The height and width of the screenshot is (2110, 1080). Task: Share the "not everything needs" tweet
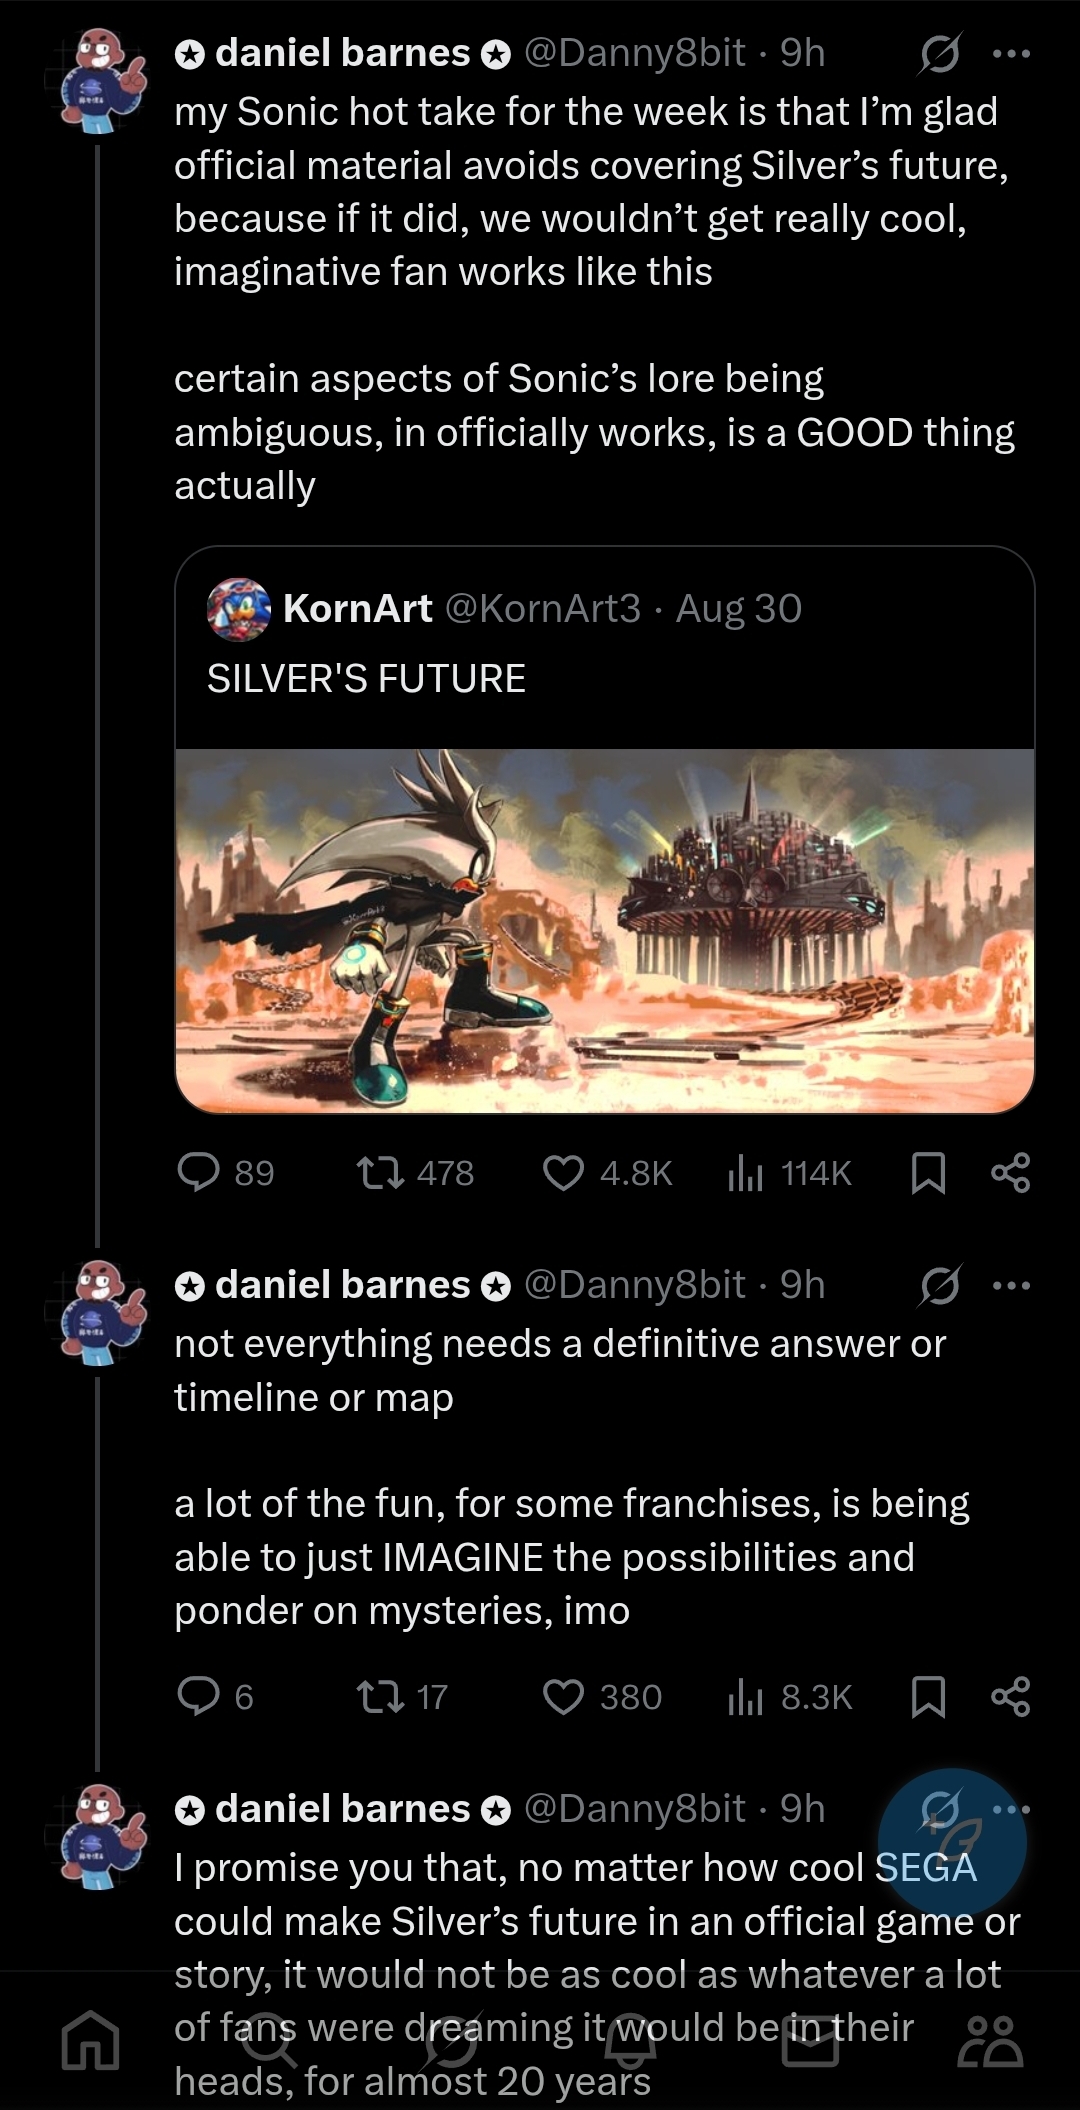click(1010, 1696)
